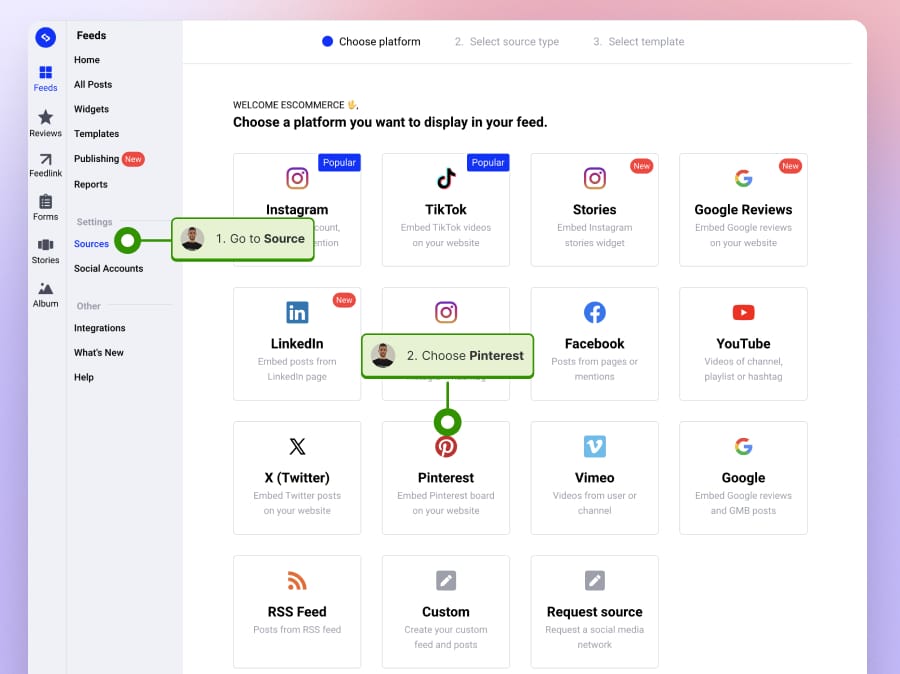This screenshot has height=674, width=900.
Task: Open Publishing menu item
Action: [x=96, y=158]
